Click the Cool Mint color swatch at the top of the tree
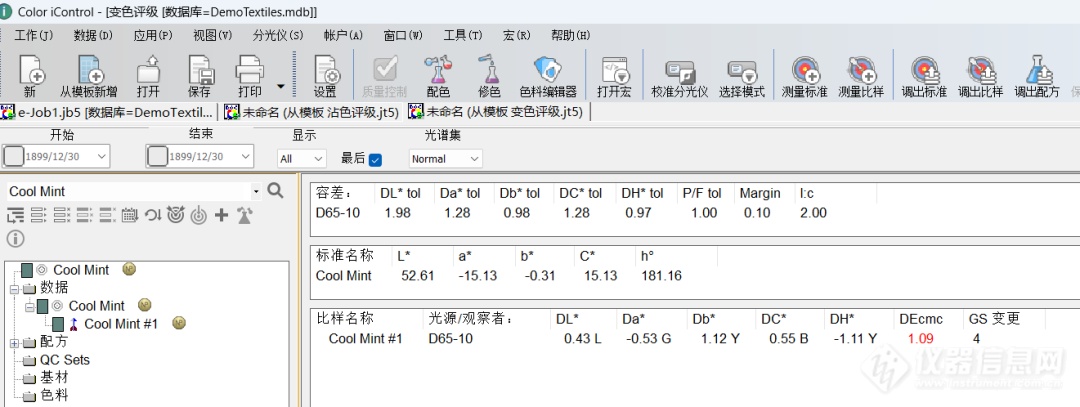Screen dimensions: 1080x407 tap(27, 270)
